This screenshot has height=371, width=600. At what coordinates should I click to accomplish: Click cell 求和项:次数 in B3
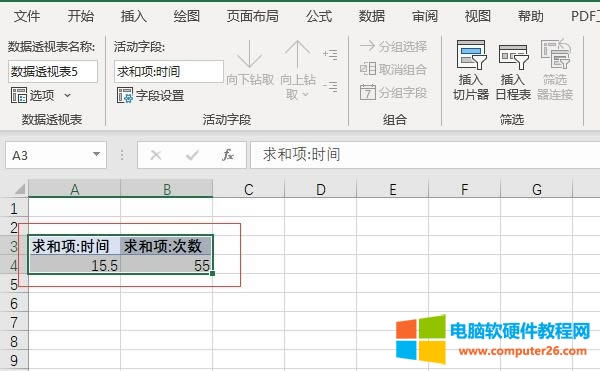(166, 246)
